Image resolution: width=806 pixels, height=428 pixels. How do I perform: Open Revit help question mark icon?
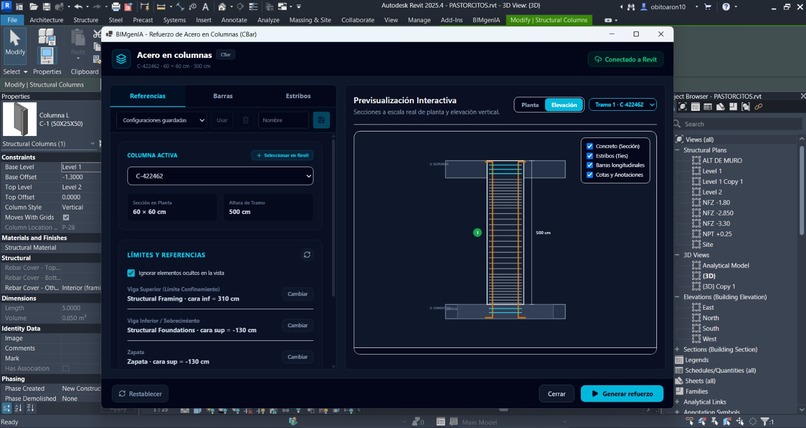tap(726, 7)
